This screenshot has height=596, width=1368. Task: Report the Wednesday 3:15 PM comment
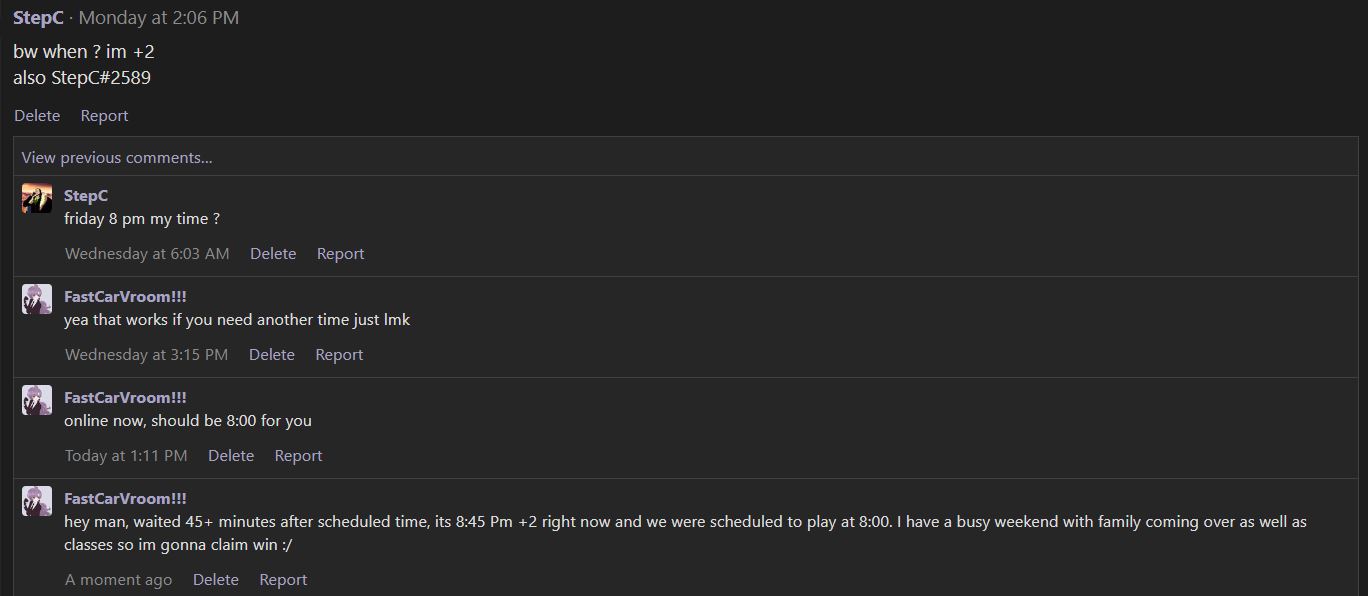[x=339, y=355]
